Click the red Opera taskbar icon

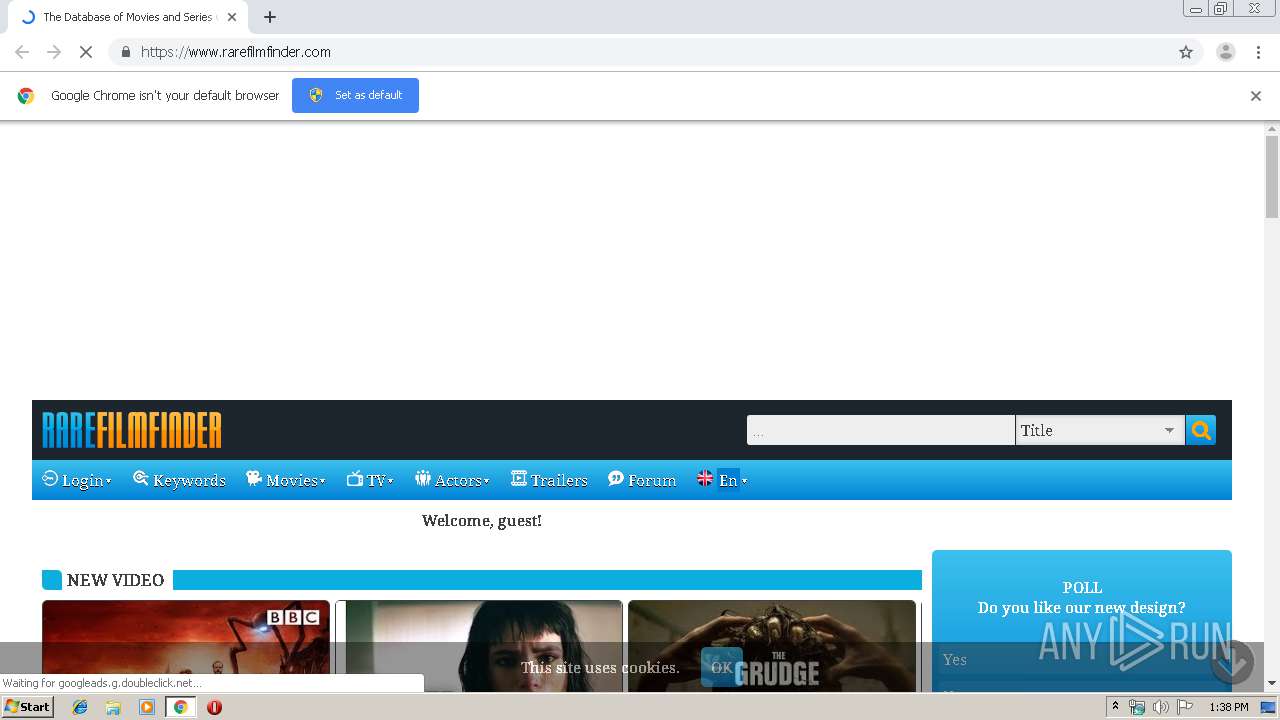pyautogui.click(x=214, y=707)
